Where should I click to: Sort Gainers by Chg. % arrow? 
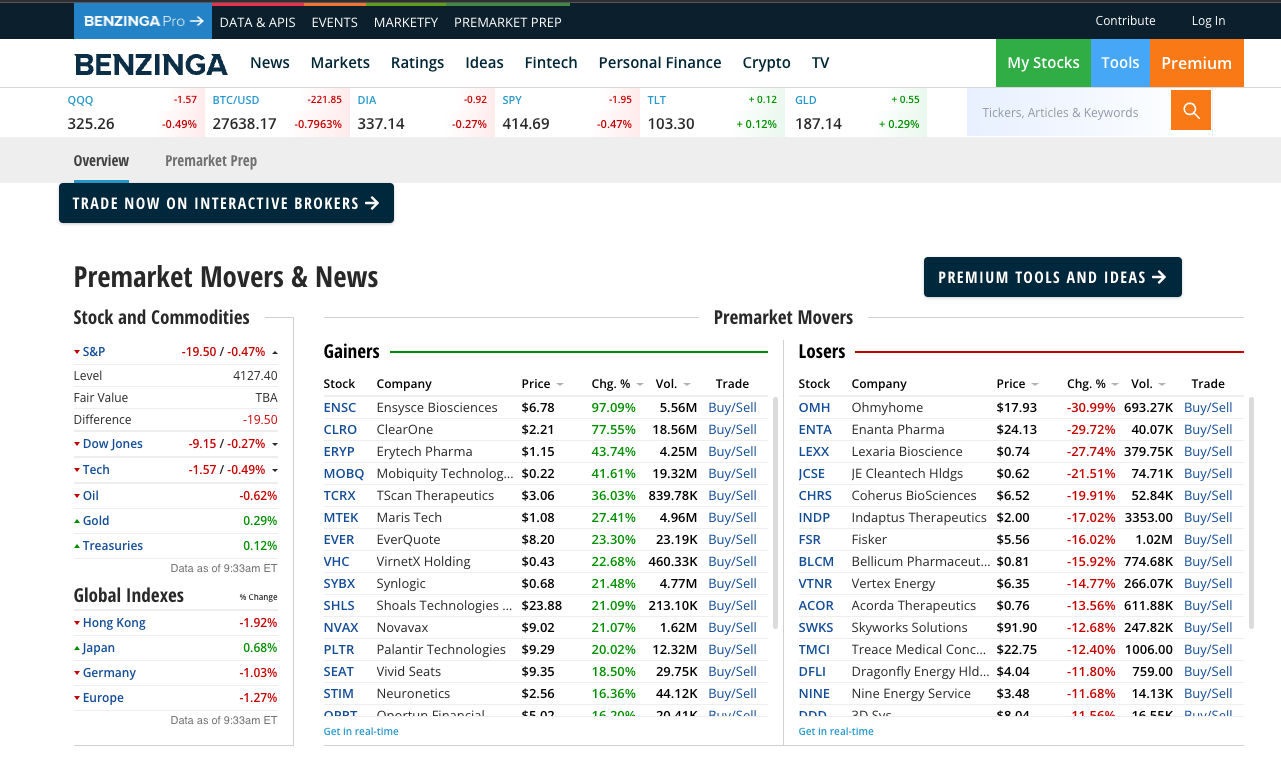point(640,384)
